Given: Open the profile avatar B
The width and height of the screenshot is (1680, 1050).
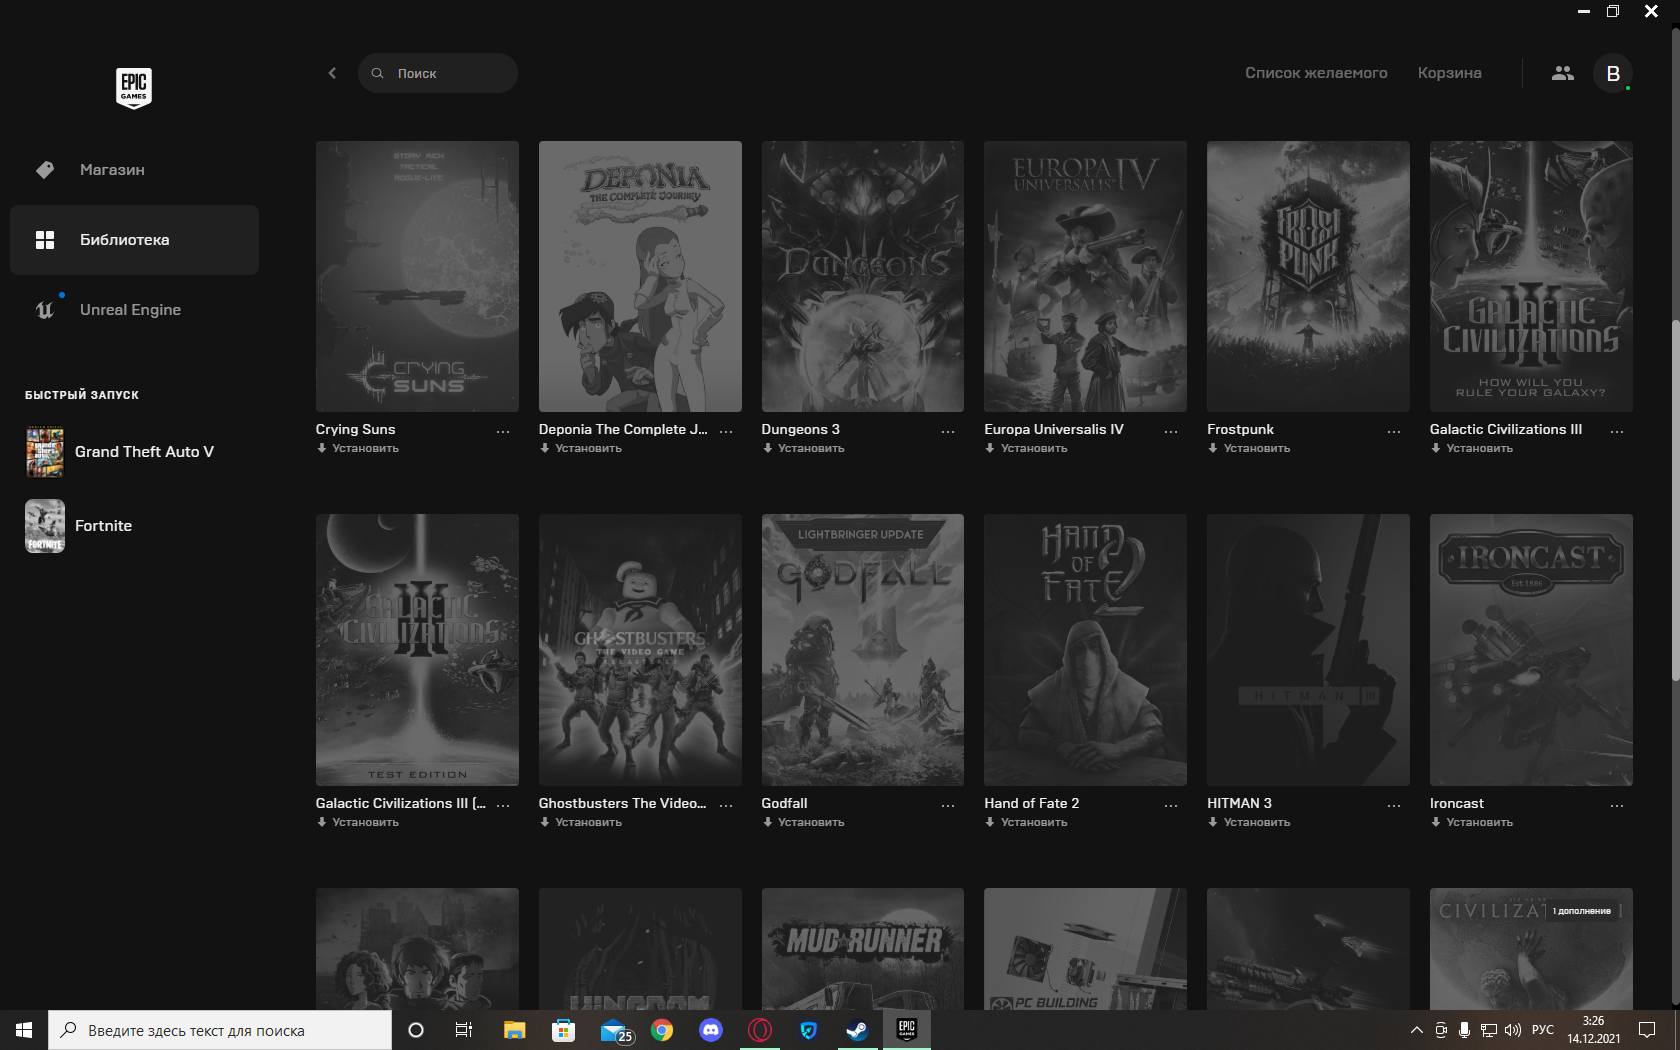Looking at the screenshot, I should click(x=1612, y=73).
